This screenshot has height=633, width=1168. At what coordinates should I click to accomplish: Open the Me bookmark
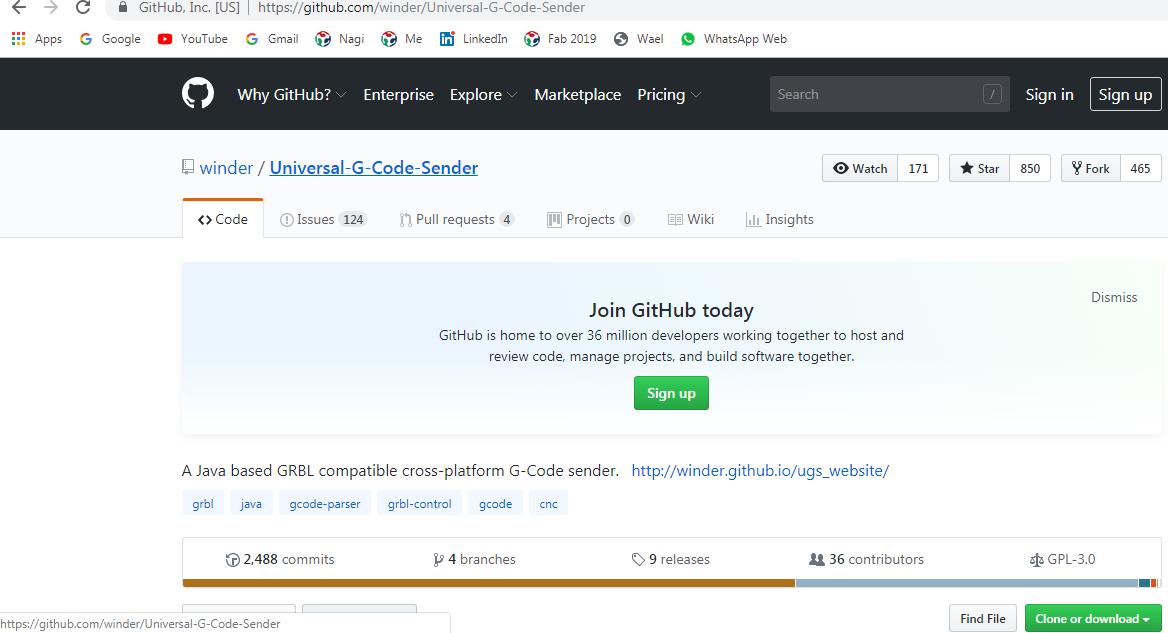pos(401,39)
